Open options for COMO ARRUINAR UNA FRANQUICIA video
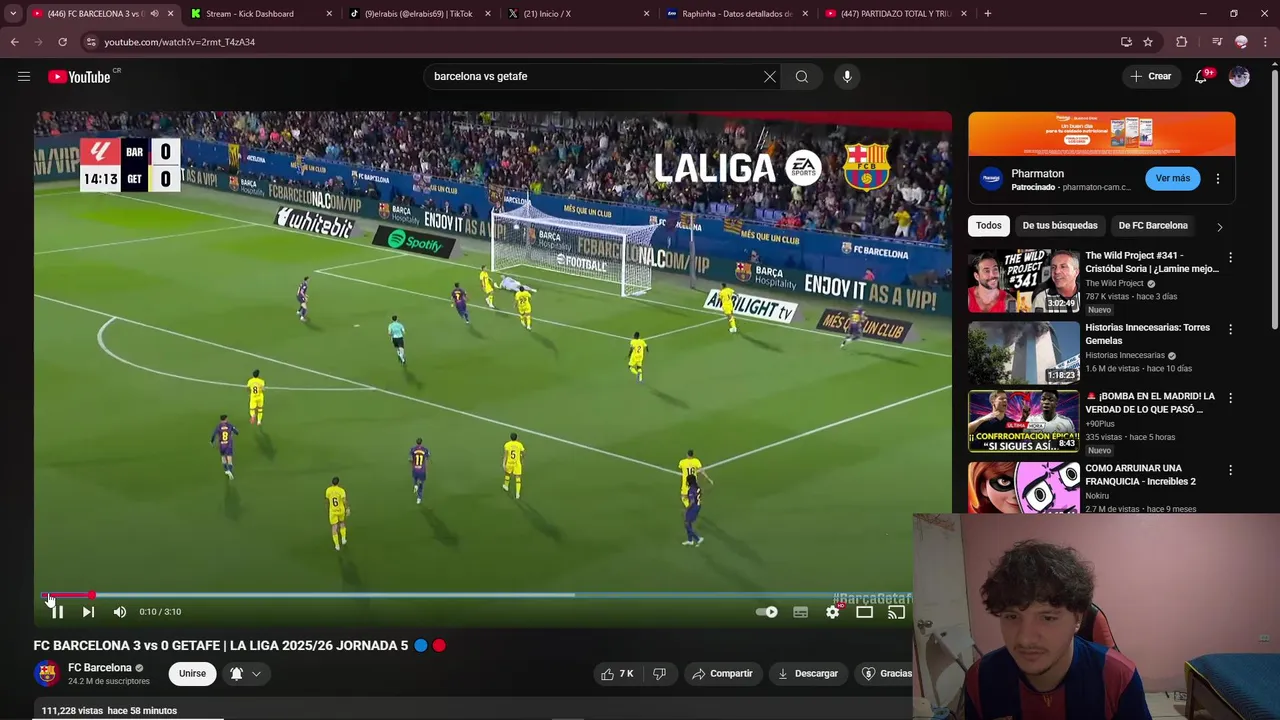The width and height of the screenshot is (1280, 720). pos(1230,470)
